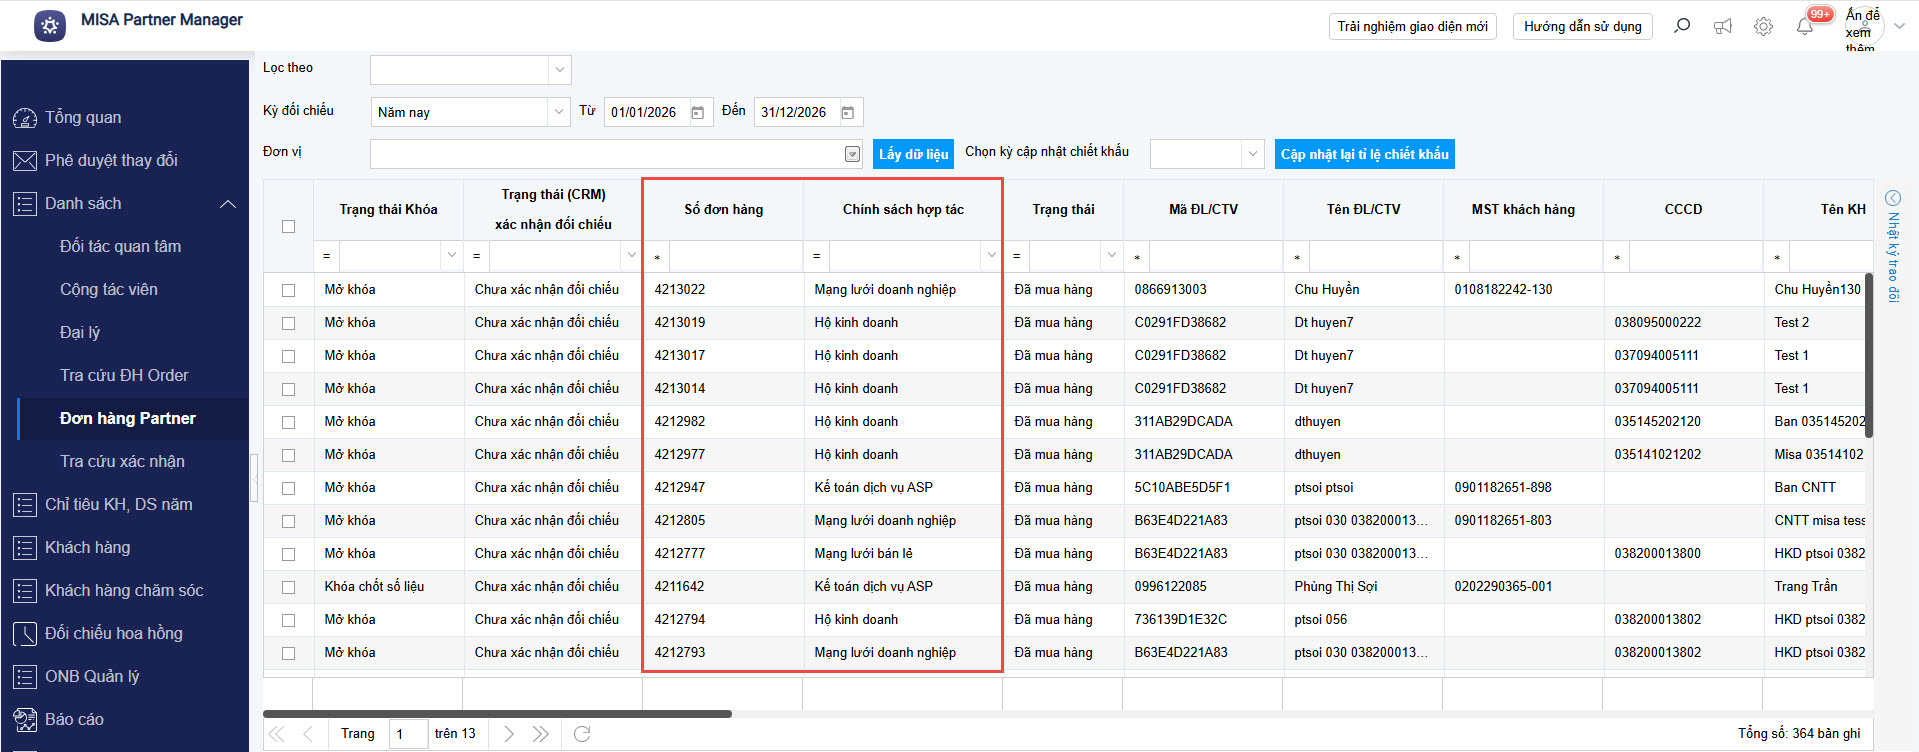Open the notifications bell icon
The height and width of the screenshot is (752, 1919).
(x=1804, y=26)
